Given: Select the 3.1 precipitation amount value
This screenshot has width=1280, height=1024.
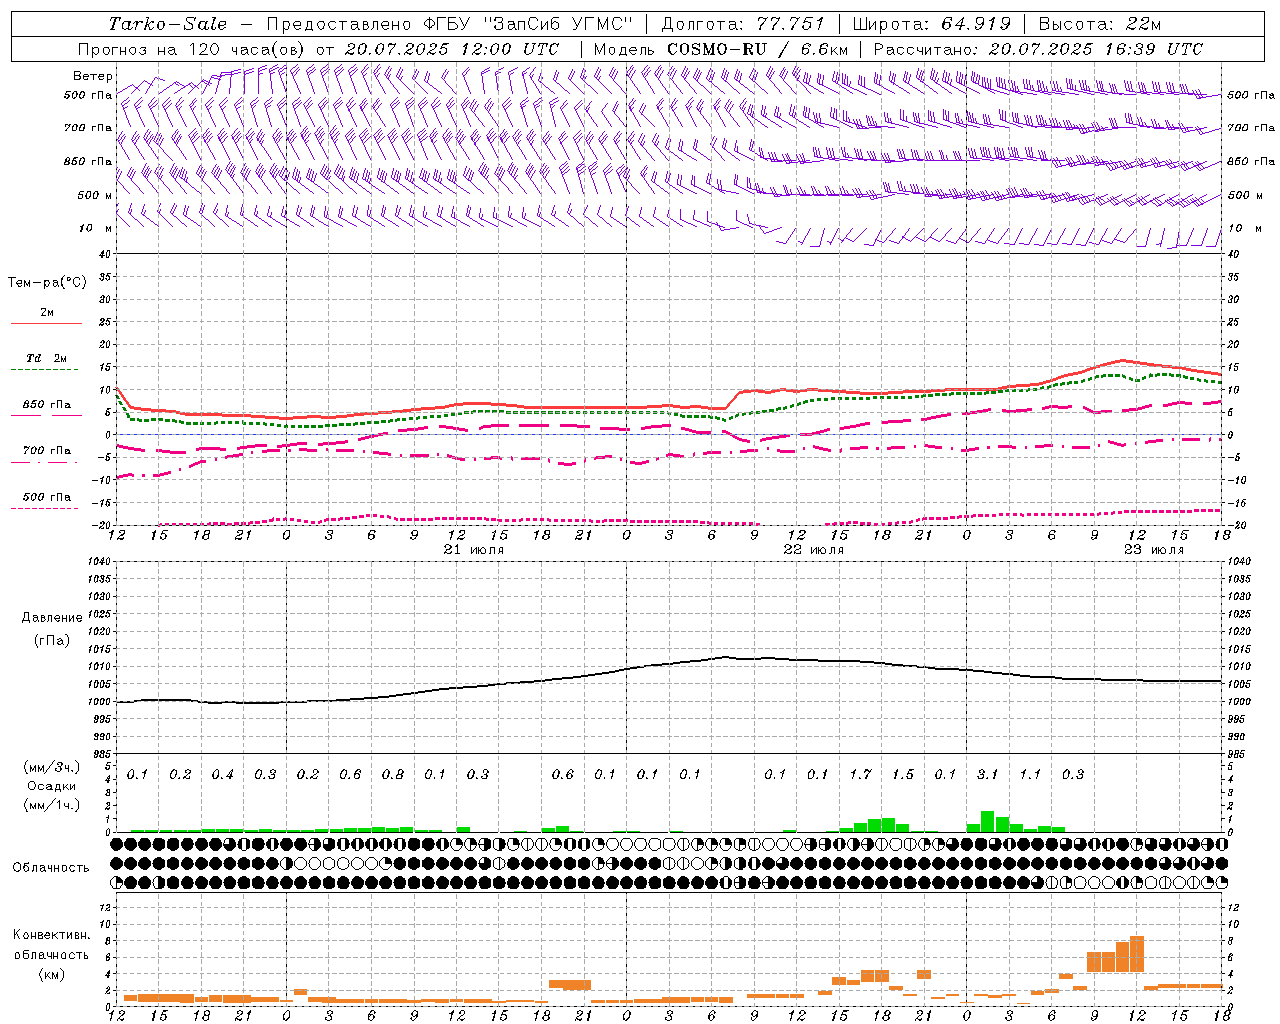Looking at the screenshot, I should pyautogui.click(x=987, y=774).
